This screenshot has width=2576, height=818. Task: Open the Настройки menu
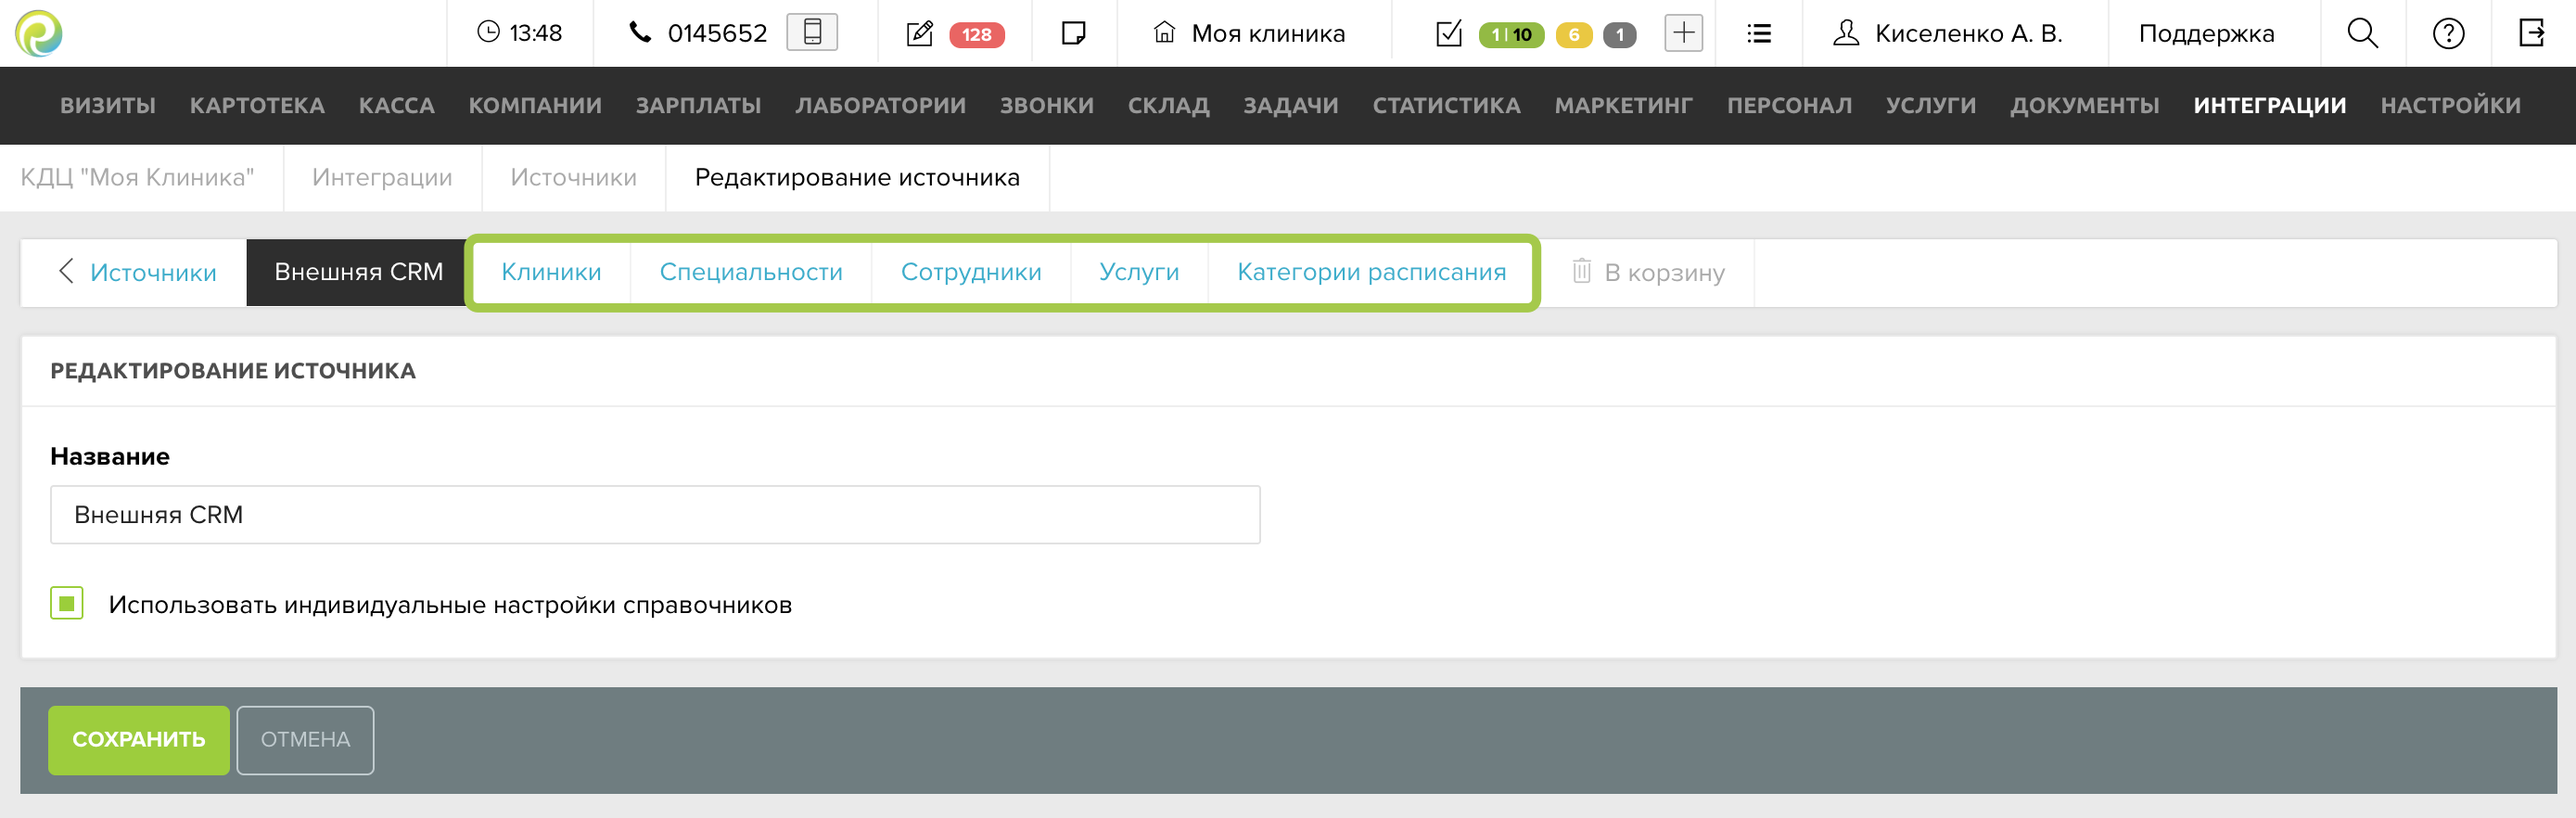coord(2451,105)
